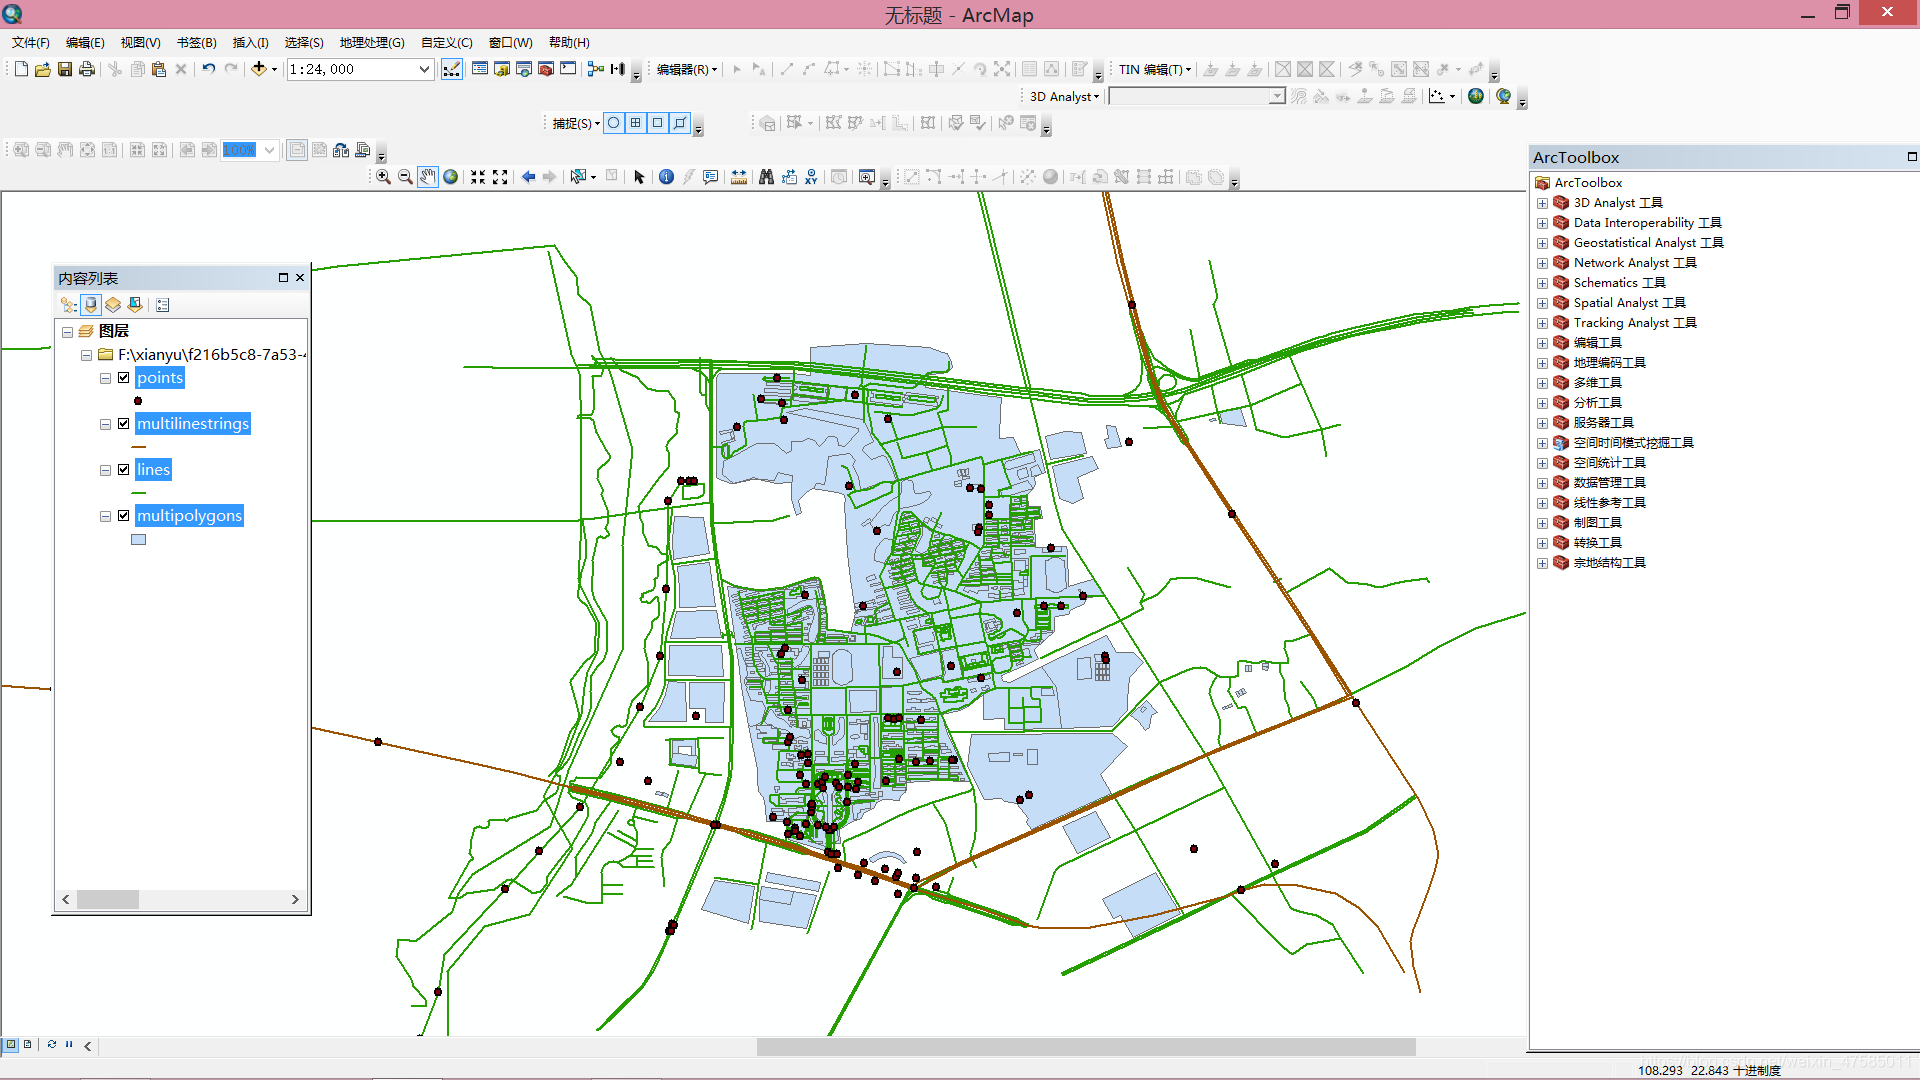Image resolution: width=1920 pixels, height=1080 pixels.
Task: Select the Zoom In tool
Action: point(383,177)
